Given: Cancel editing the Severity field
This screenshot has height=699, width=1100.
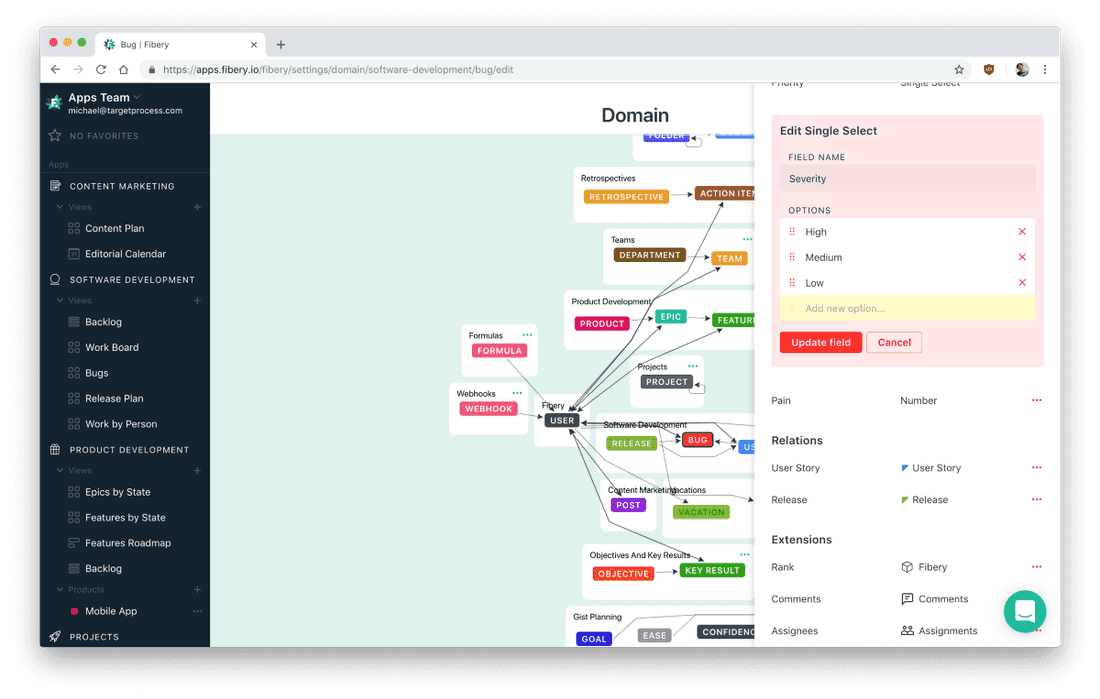Looking at the screenshot, I should (893, 342).
